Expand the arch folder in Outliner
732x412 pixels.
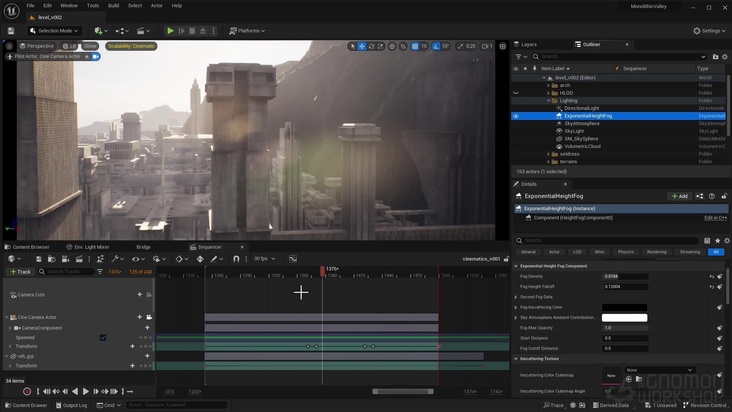pos(549,85)
